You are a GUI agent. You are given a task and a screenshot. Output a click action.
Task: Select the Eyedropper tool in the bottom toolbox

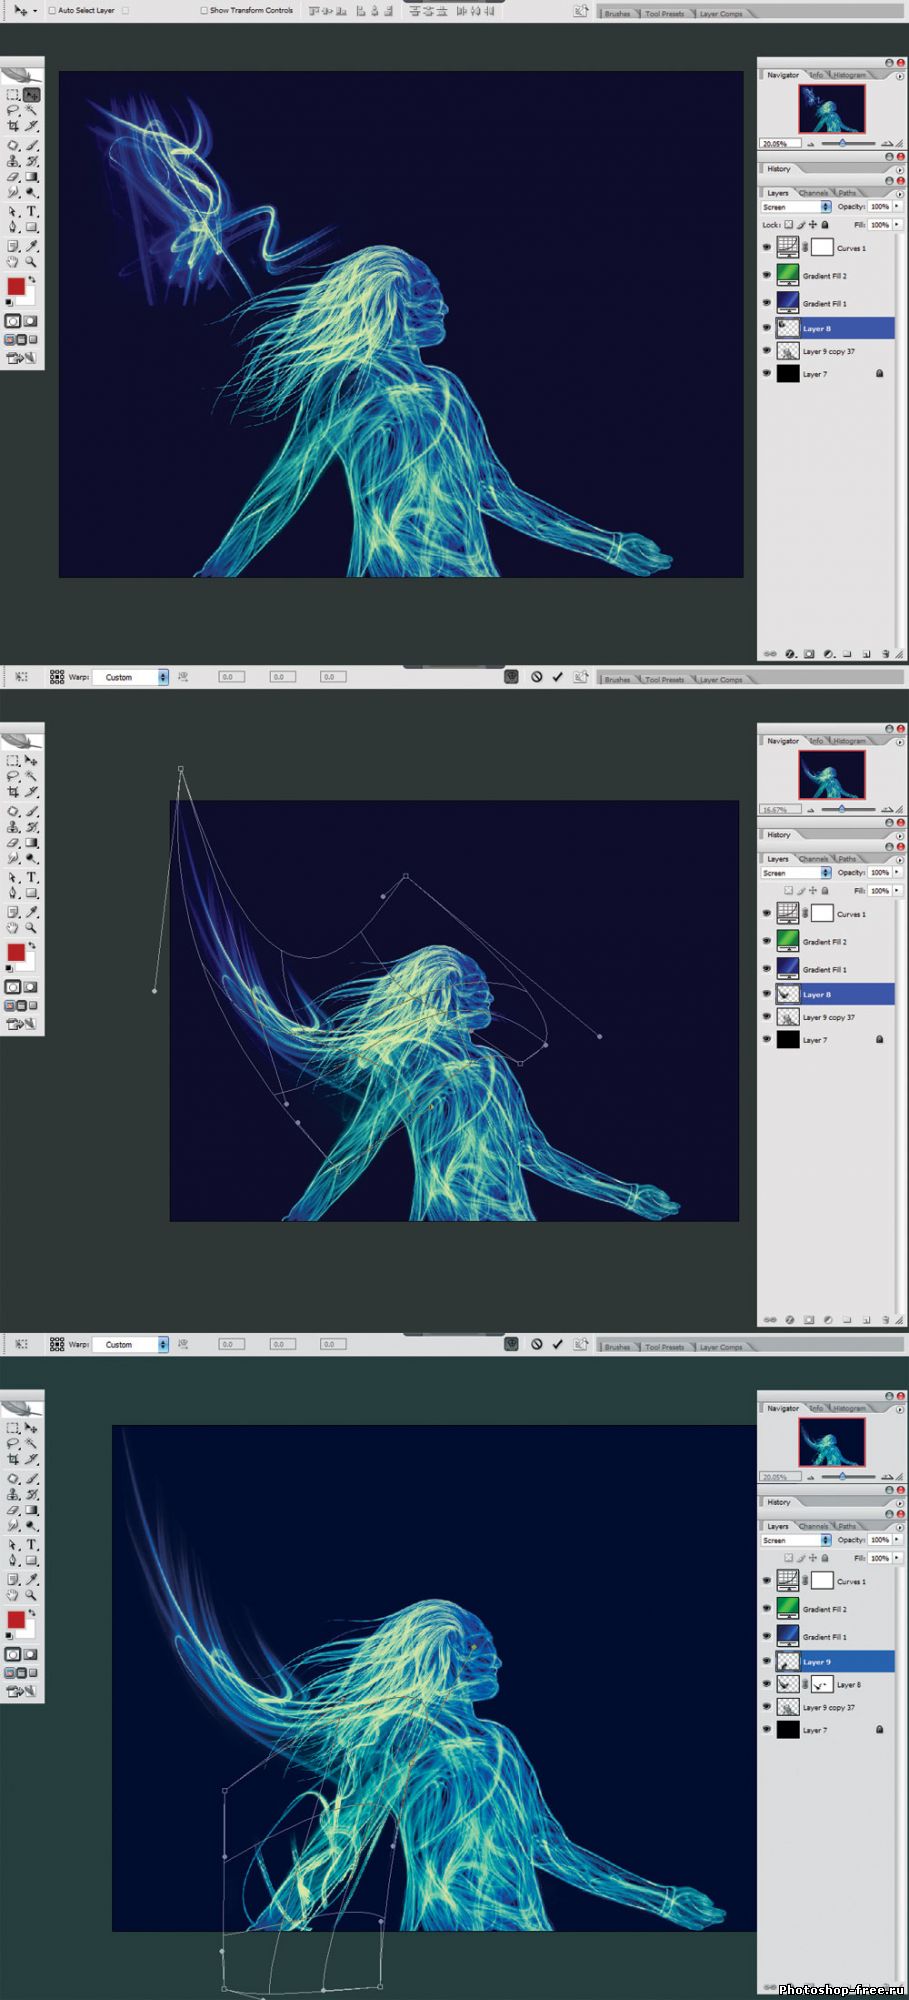click(x=32, y=1579)
